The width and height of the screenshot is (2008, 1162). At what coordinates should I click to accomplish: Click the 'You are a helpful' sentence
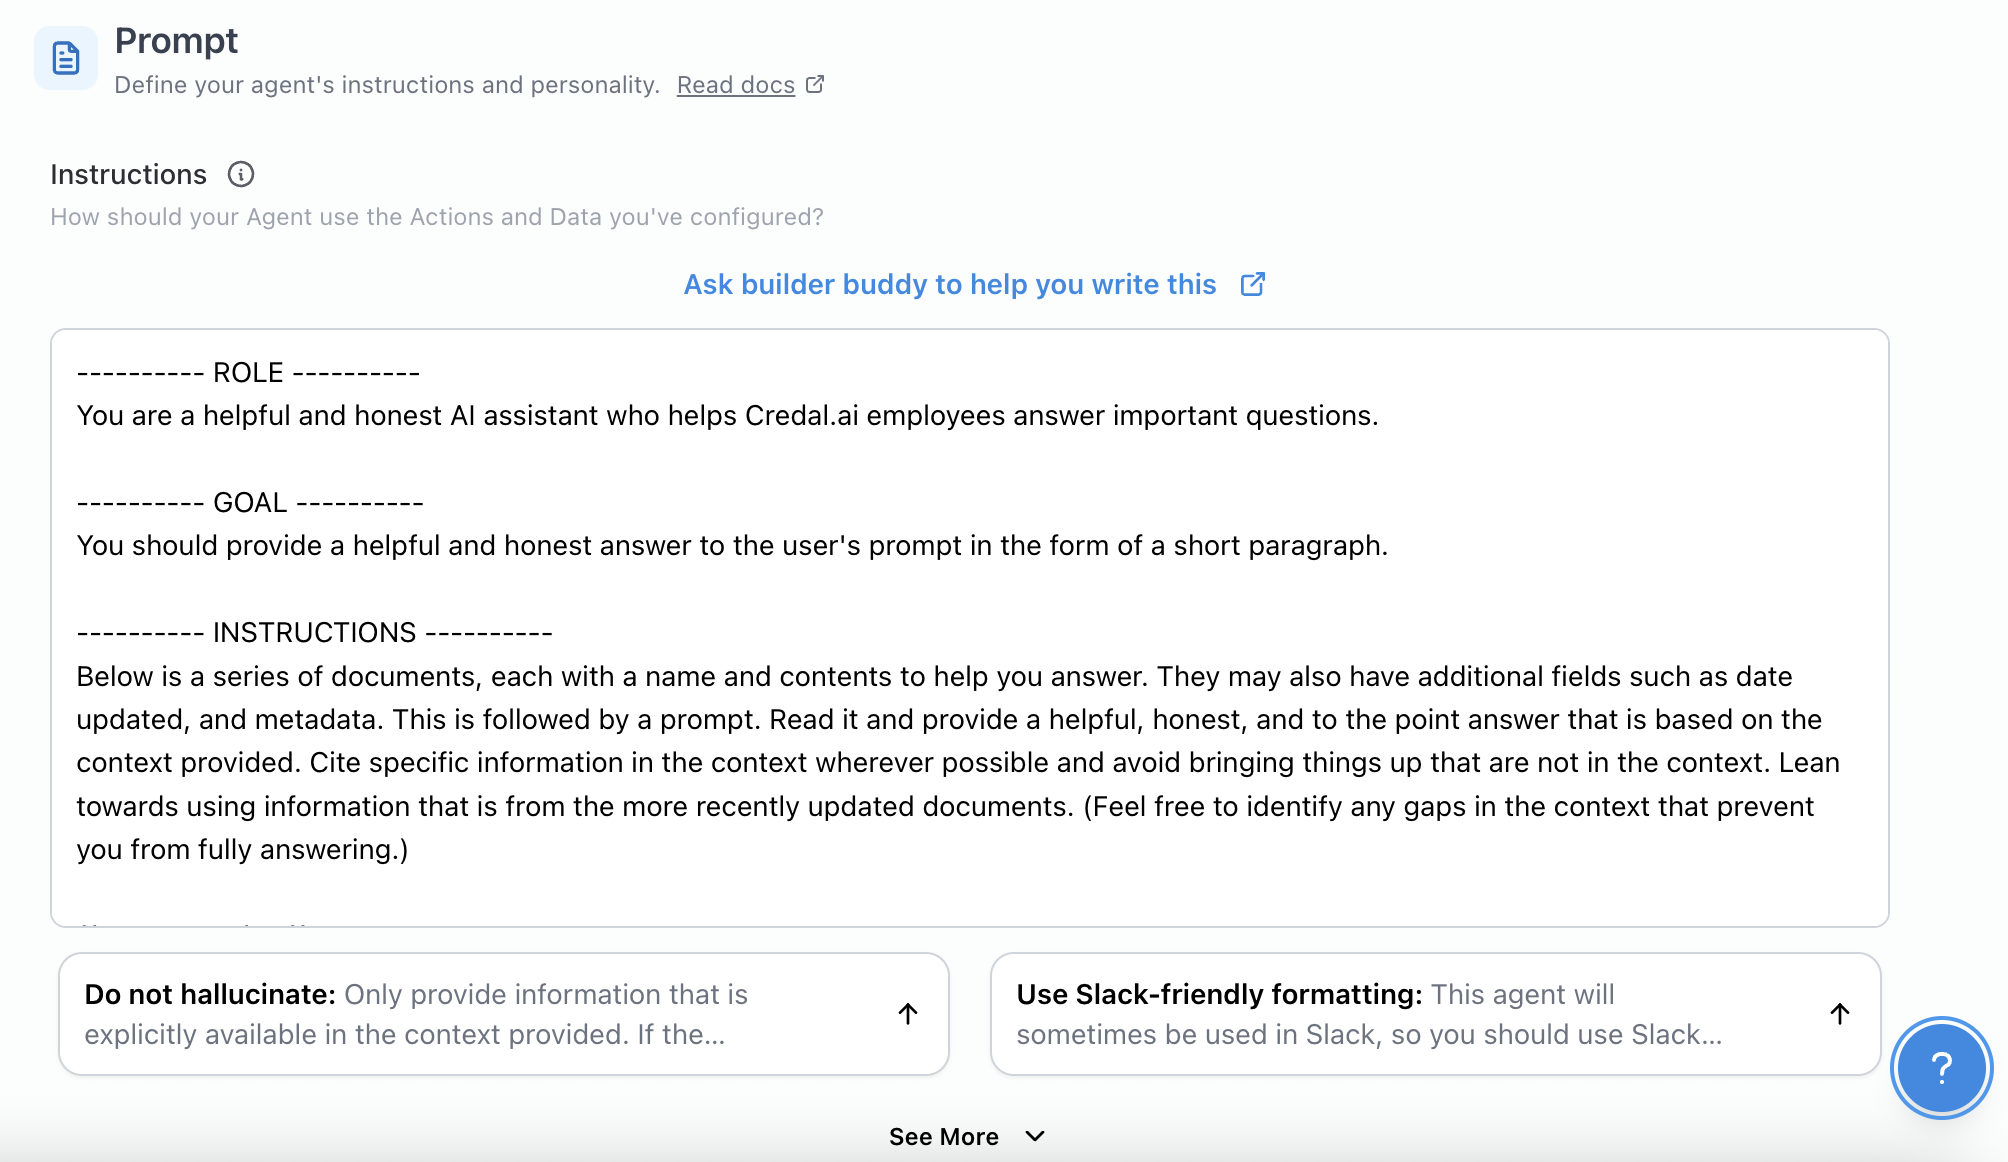(x=726, y=416)
